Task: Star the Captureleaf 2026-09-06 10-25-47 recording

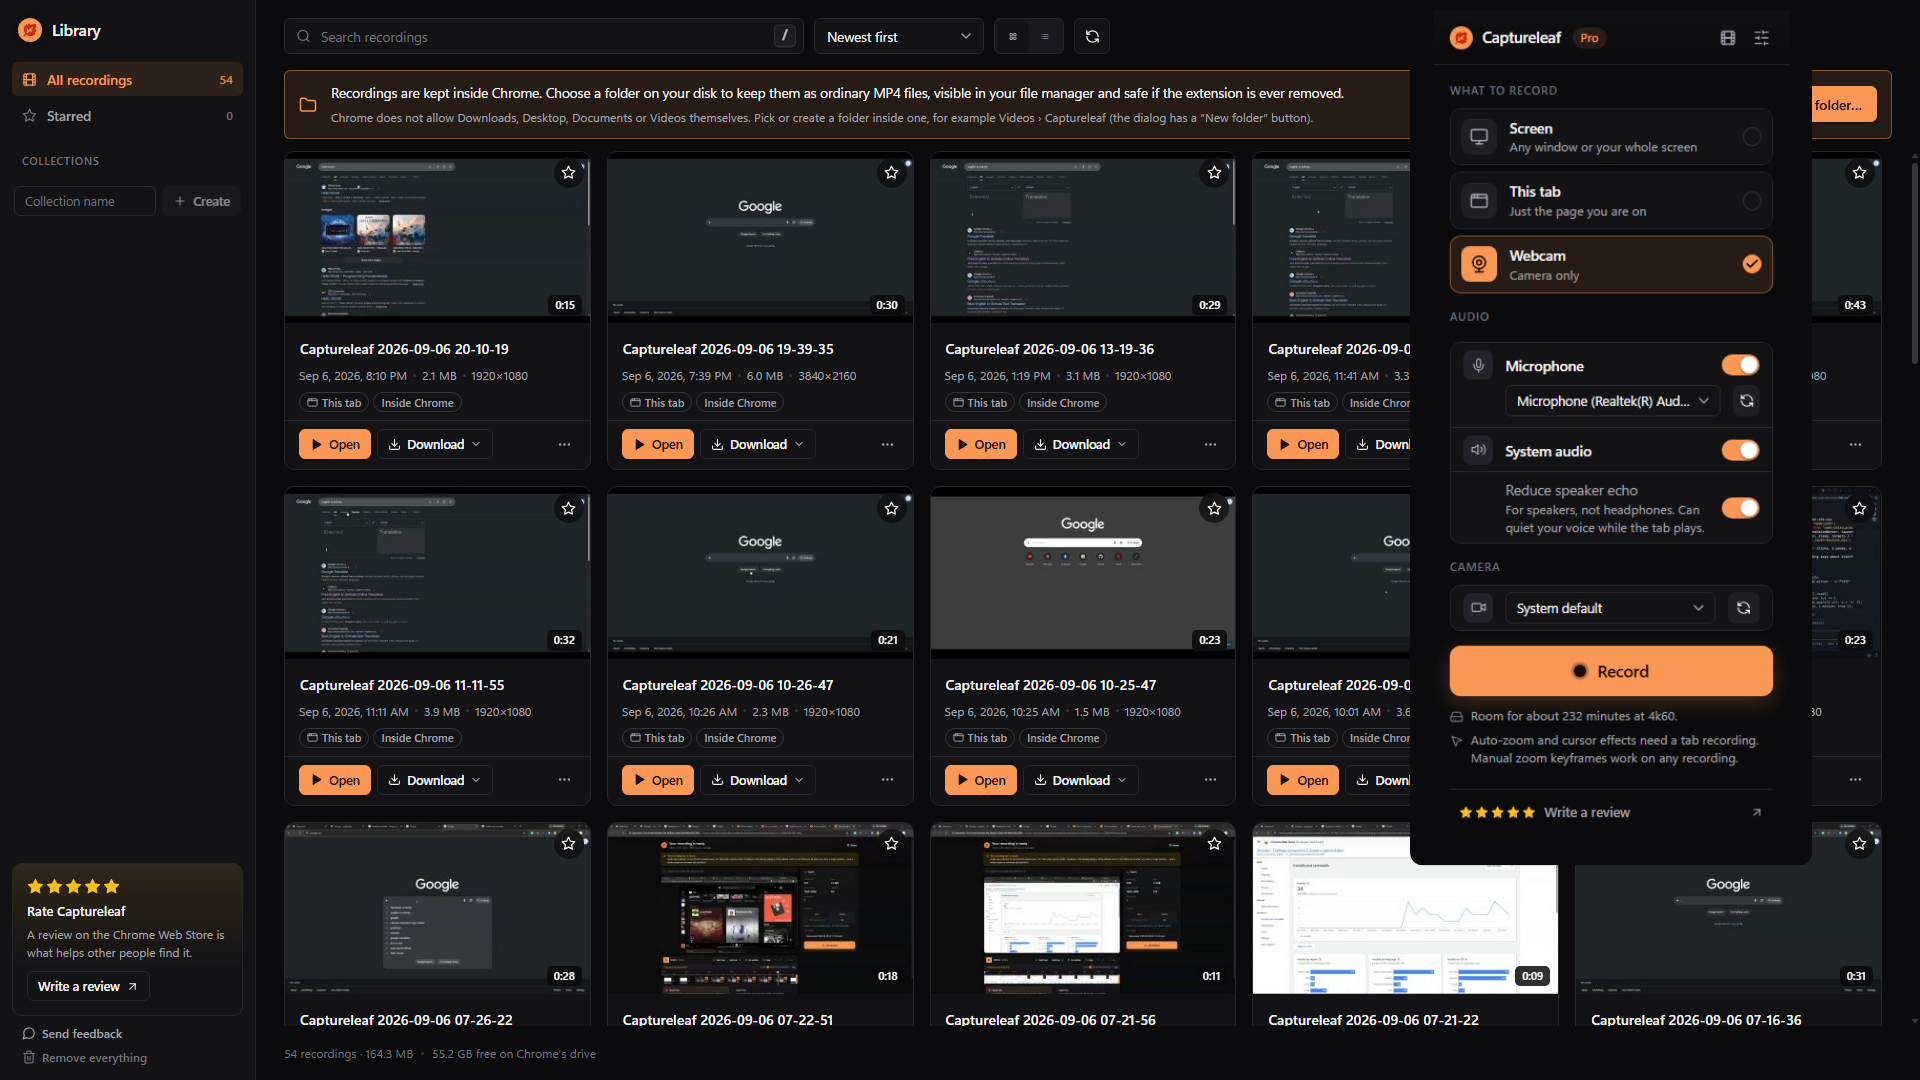Action: [x=1214, y=509]
